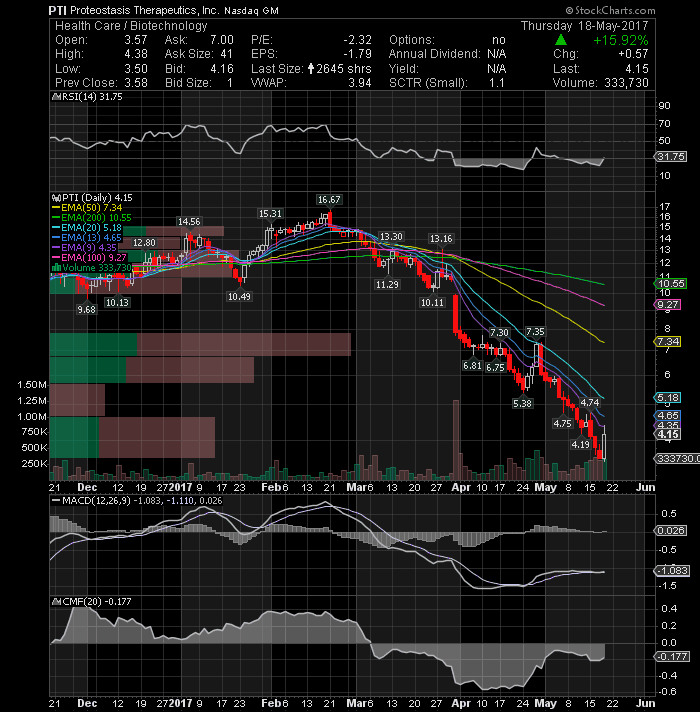Click the RSI 31.75 value tag on the right axis
The image size is (700, 712).
tap(671, 157)
